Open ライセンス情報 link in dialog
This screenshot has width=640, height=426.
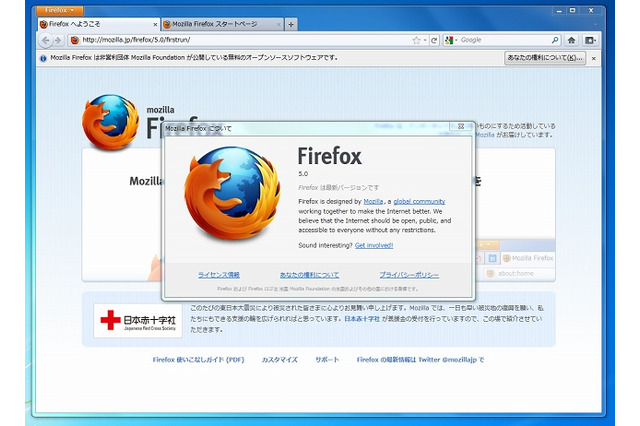pyautogui.click(x=219, y=275)
